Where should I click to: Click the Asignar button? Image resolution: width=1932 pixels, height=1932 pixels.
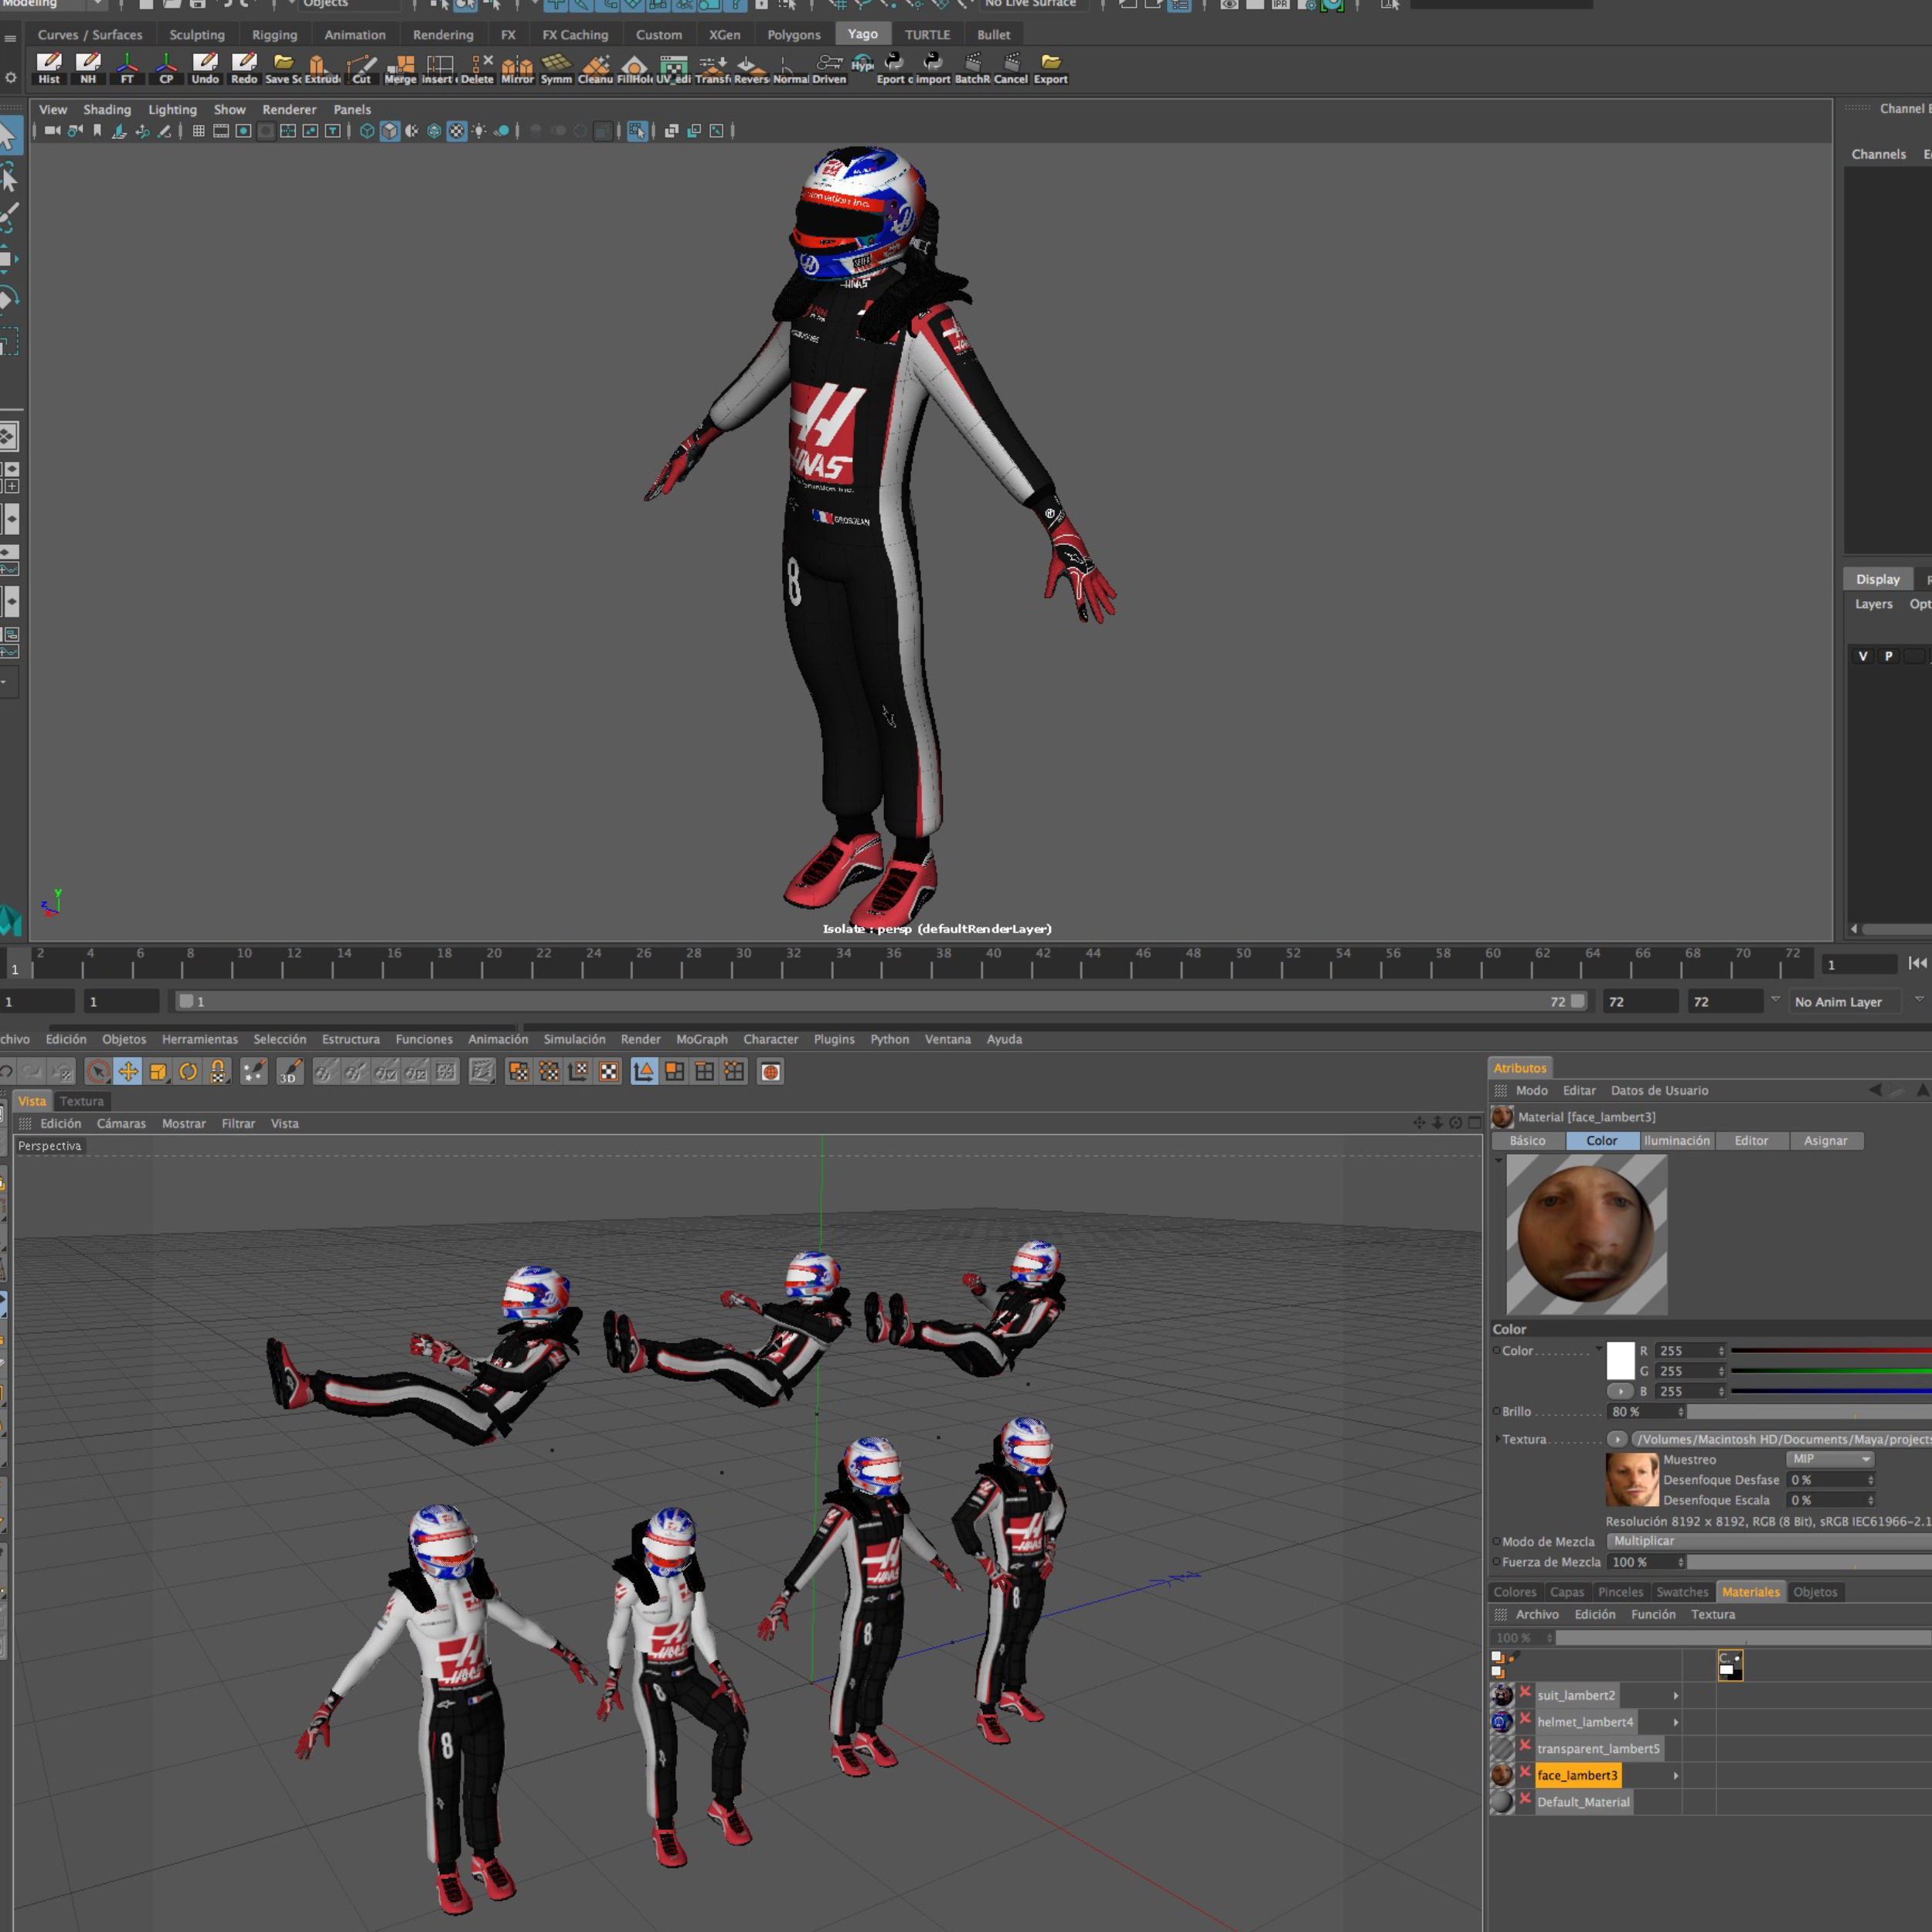point(1825,1140)
